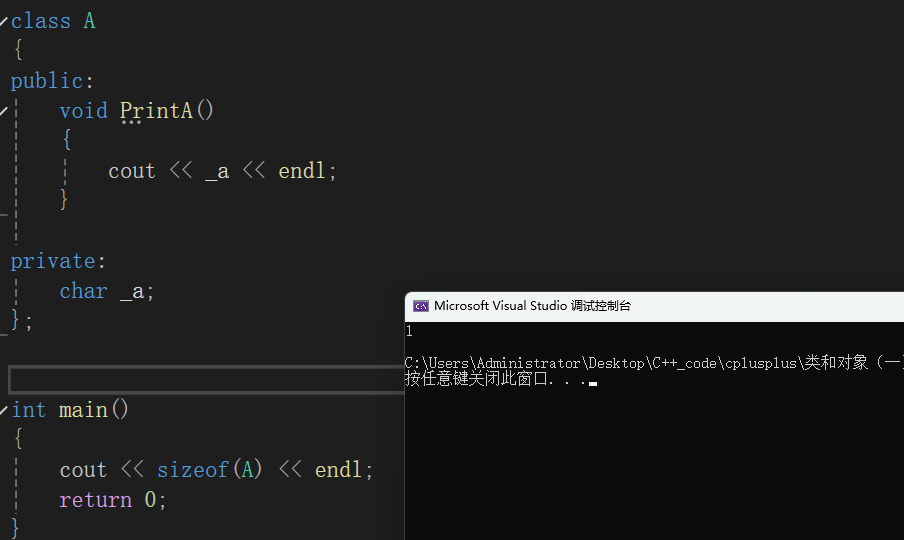Click the 'public:' access specifier
This screenshot has height=540, width=904.
[52, 81]
